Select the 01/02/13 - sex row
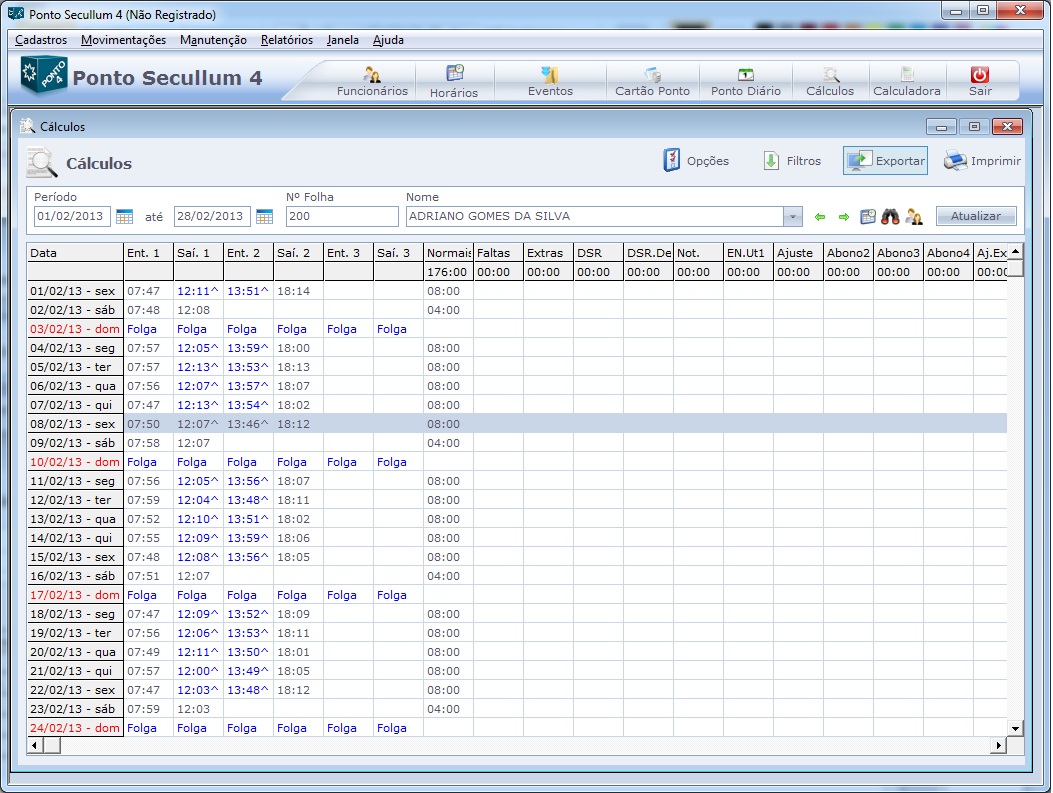This screenshot has width=1053, height=793. coord(517,291)
